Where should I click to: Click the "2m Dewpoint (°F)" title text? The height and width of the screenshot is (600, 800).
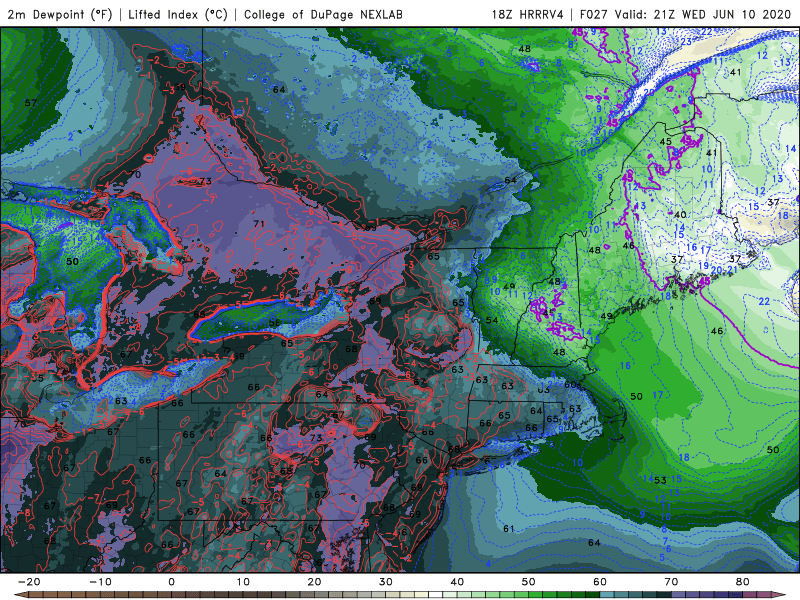click(x=60, y=14)
